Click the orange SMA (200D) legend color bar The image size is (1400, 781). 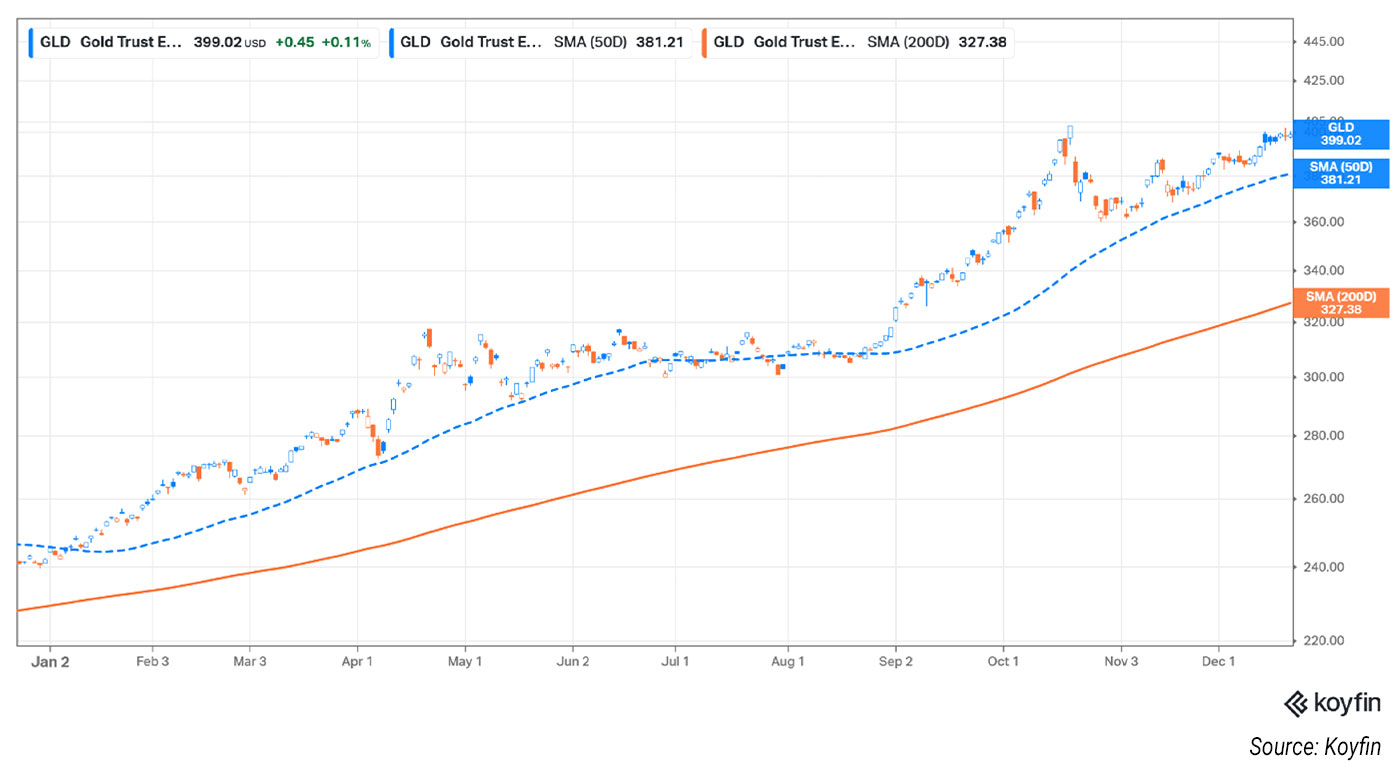pos(704,43)
